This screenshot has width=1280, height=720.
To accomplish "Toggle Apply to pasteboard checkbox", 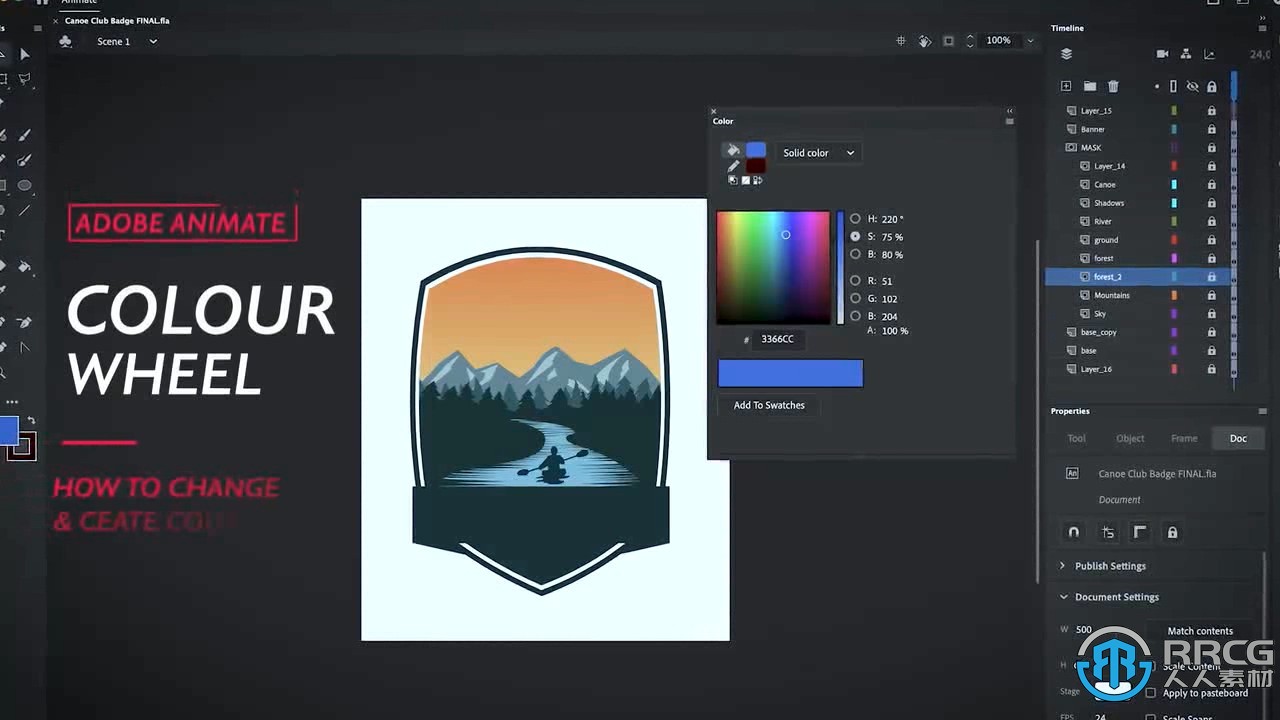I will point(1150,693).
